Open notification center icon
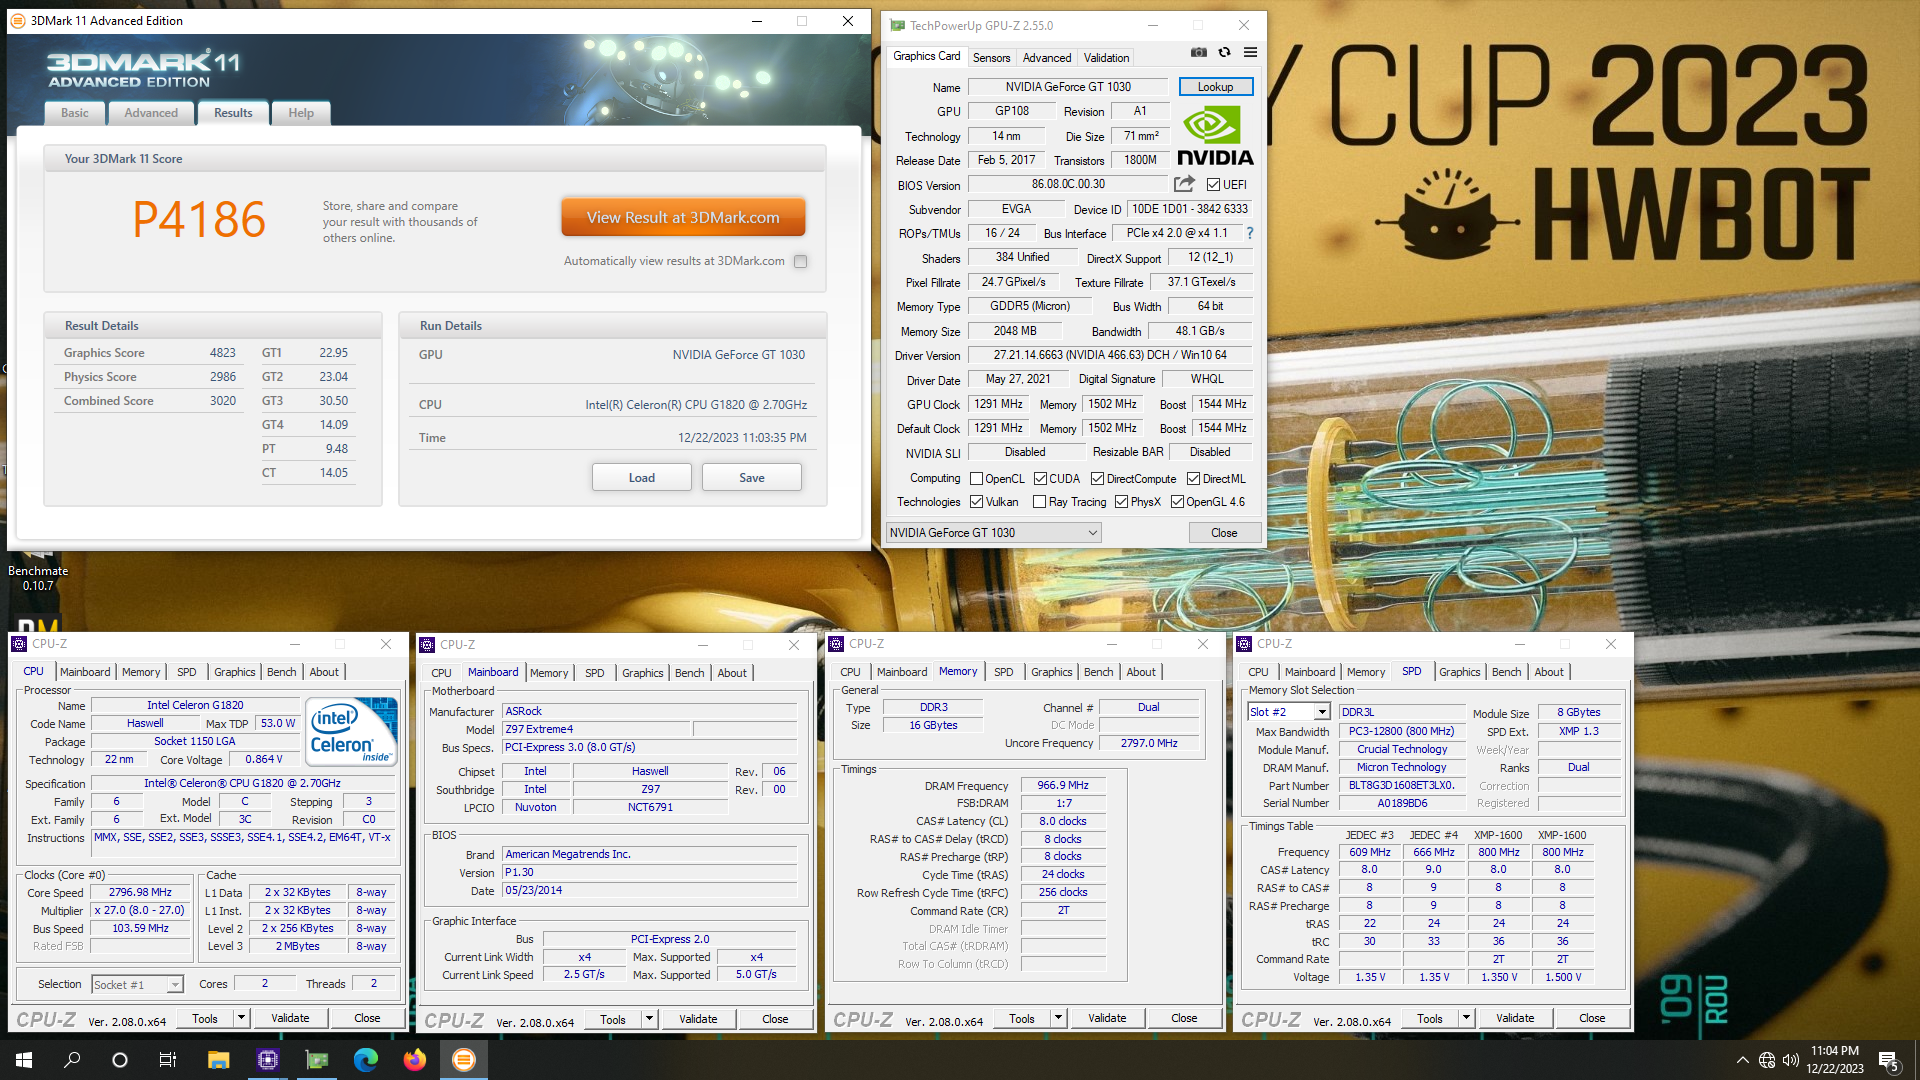Screen dimensions: 1920x1080 (1890, 1061)
